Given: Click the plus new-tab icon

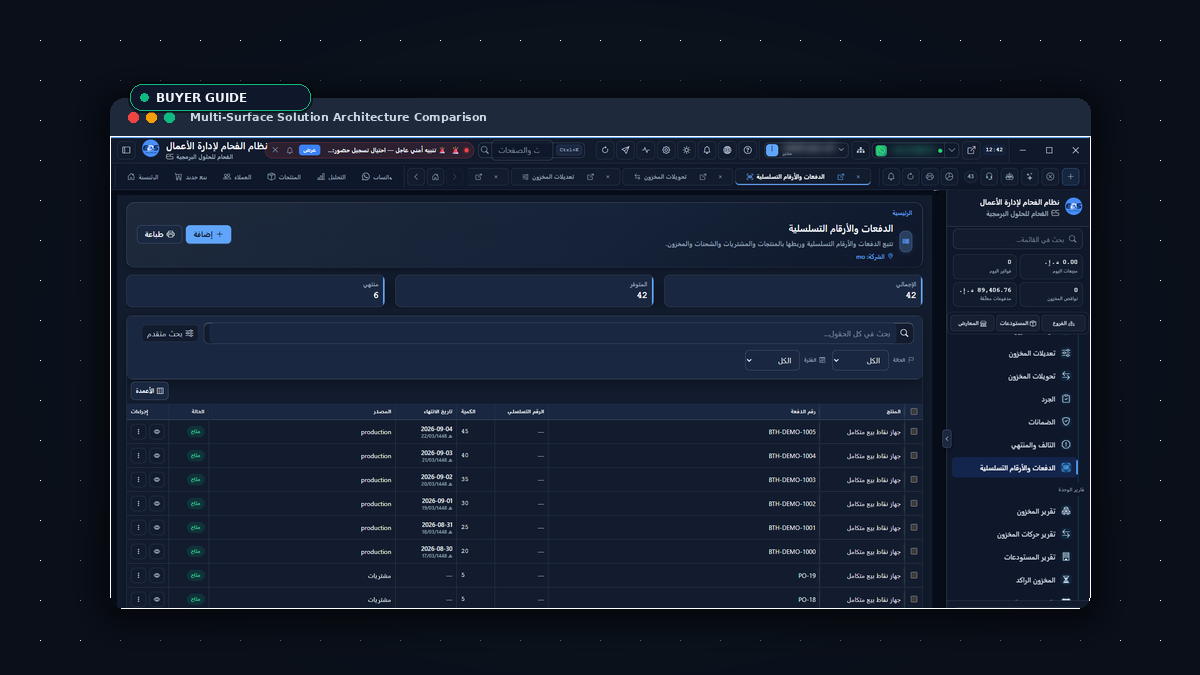Looking at the screenshot, I should (1071, 177).
